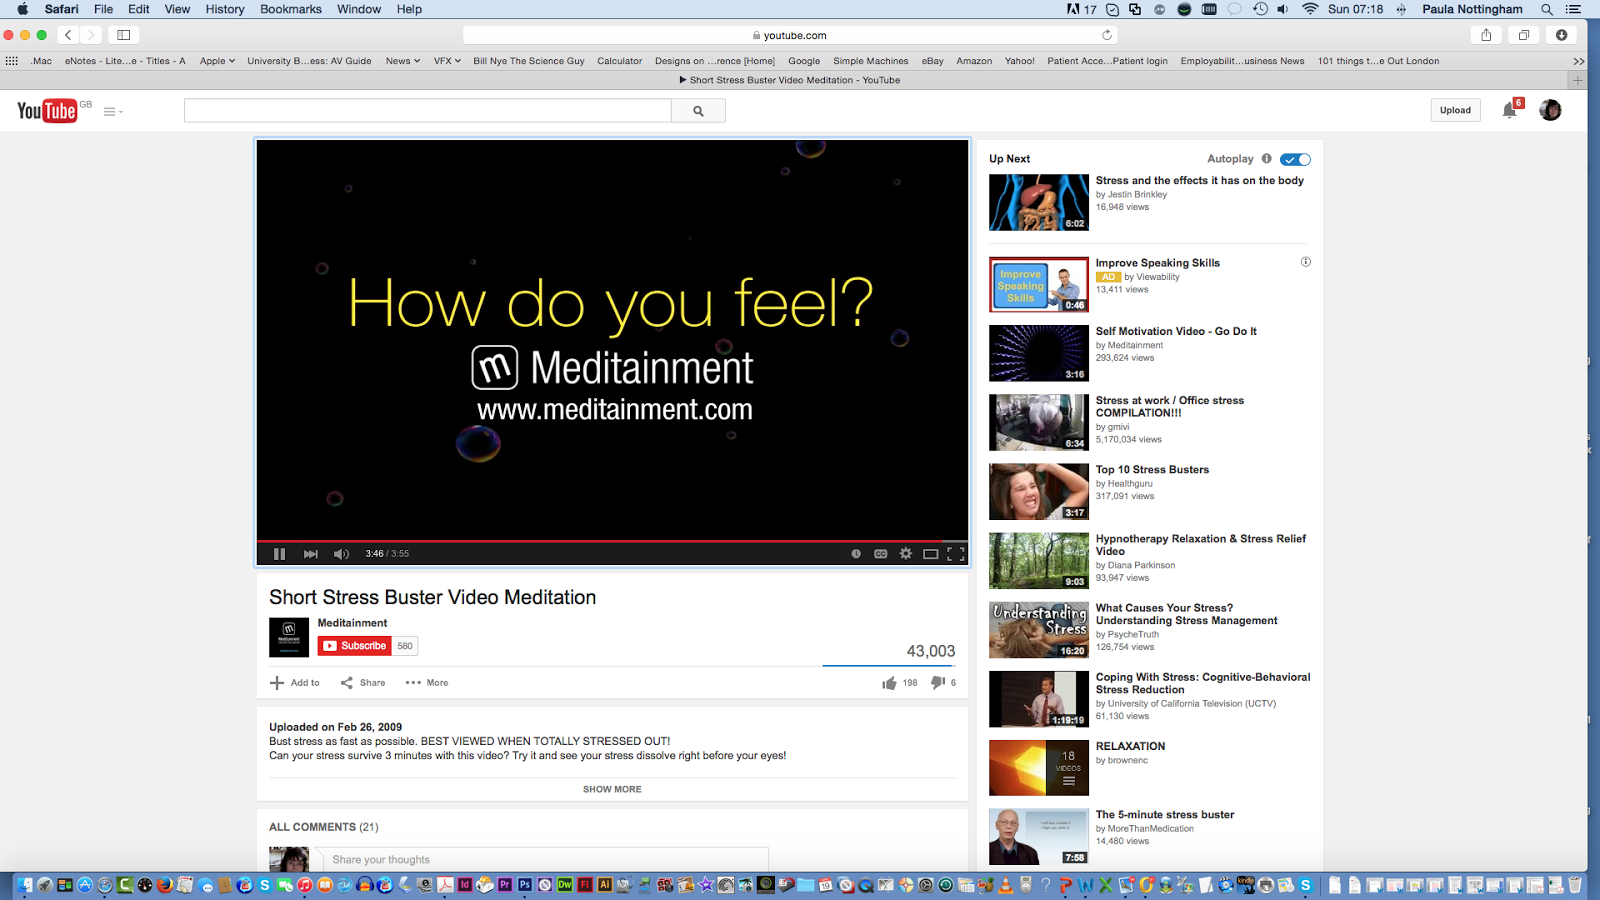Toggle closed captions in the player
Viewport: 1600px width, 900px height.
[881, 554]
